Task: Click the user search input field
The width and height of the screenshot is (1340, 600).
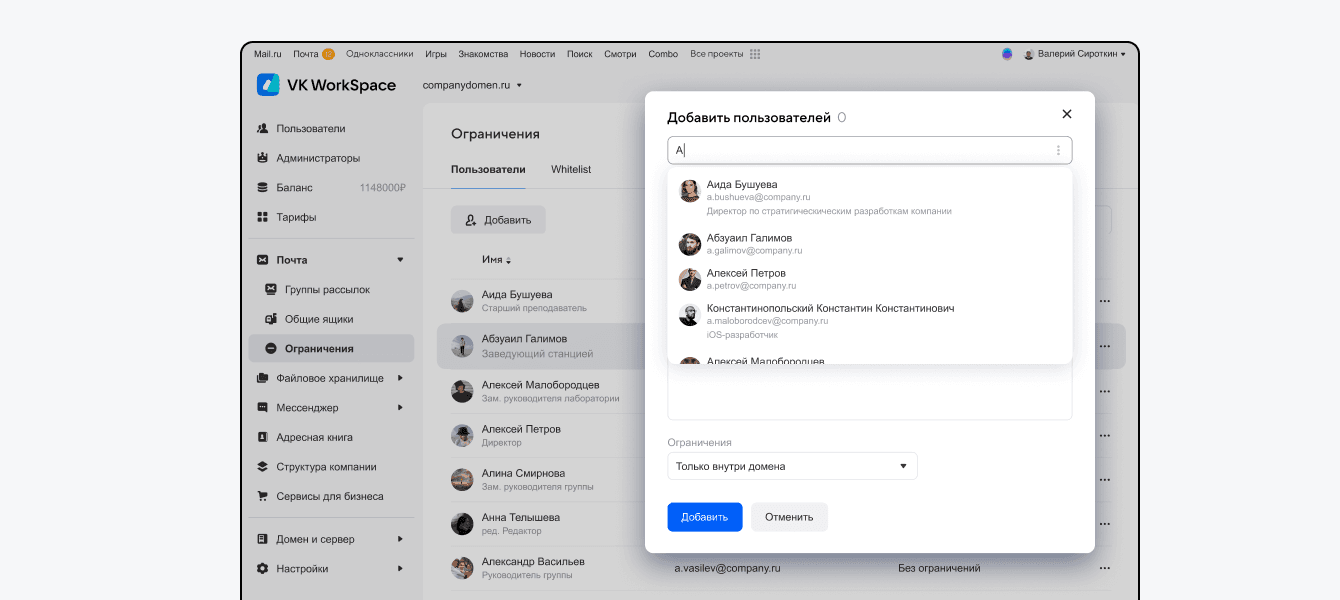Action: [x=860, y=151]
